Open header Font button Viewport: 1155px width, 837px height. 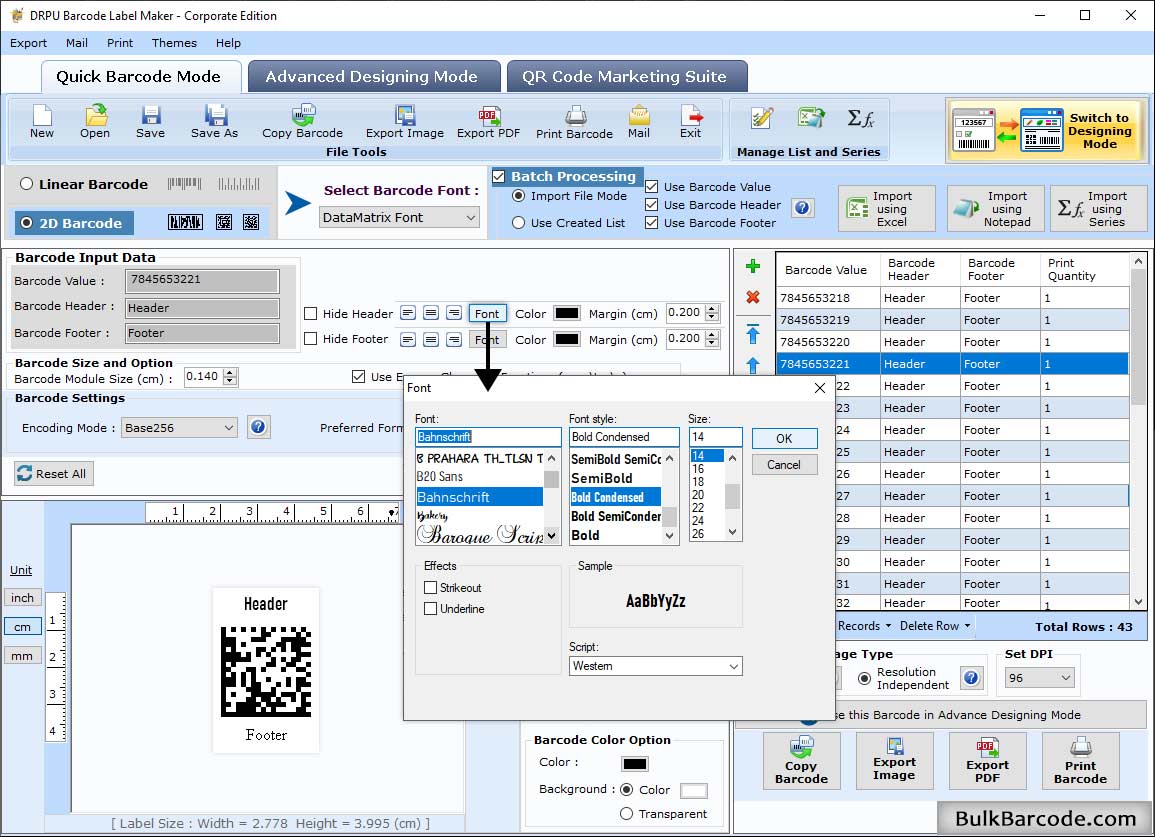pyautogui.click(x=487, y=313)
